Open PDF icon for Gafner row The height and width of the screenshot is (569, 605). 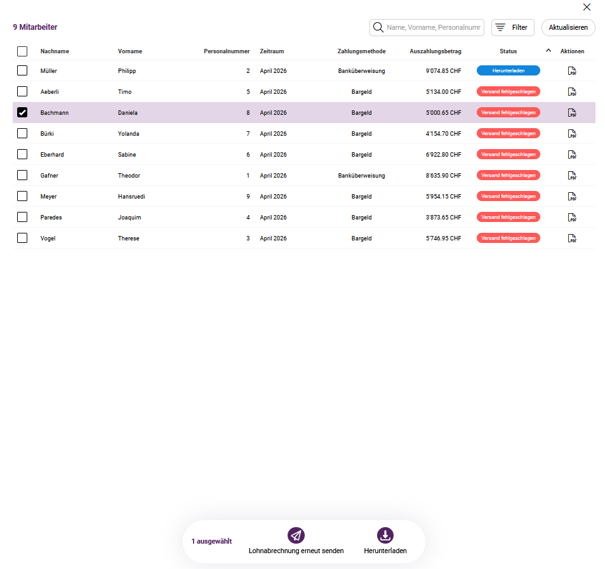click(x=572, y=176)
